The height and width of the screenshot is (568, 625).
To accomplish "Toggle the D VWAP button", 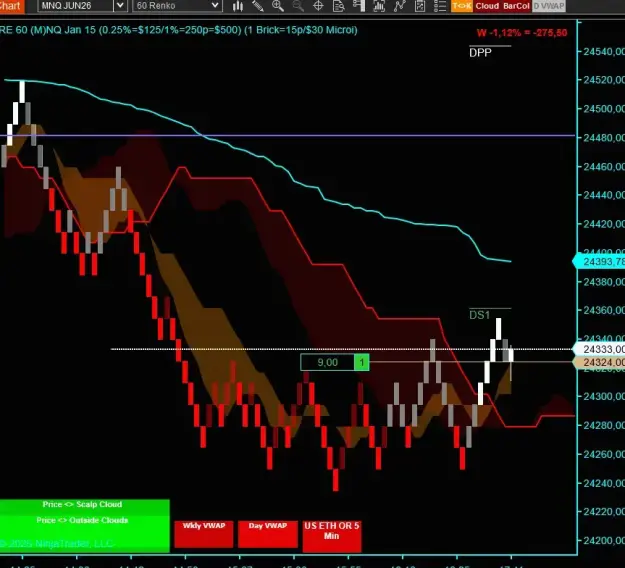I will (x=549, y=6).
